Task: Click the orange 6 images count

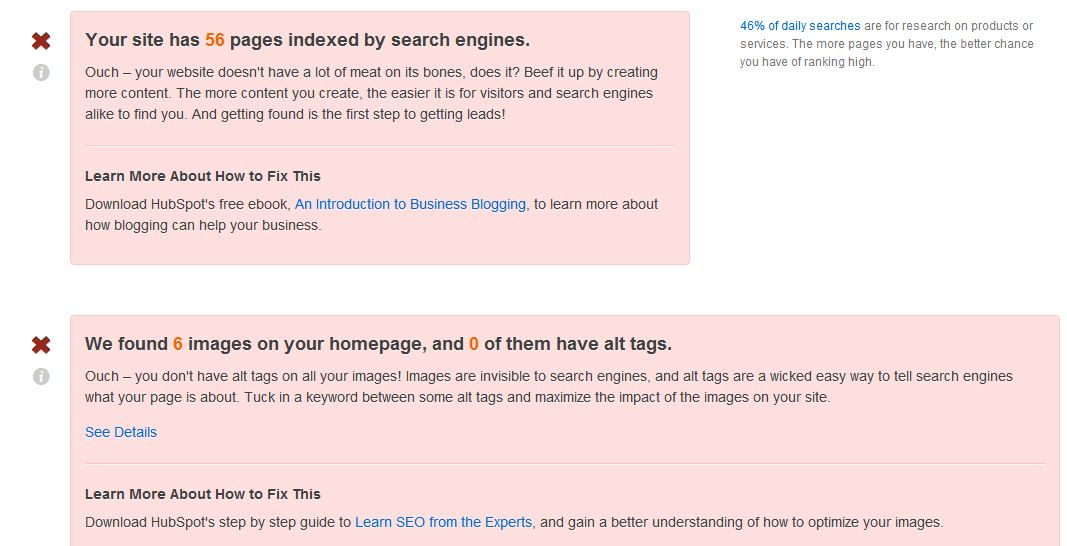Action: tap(178, 344)
